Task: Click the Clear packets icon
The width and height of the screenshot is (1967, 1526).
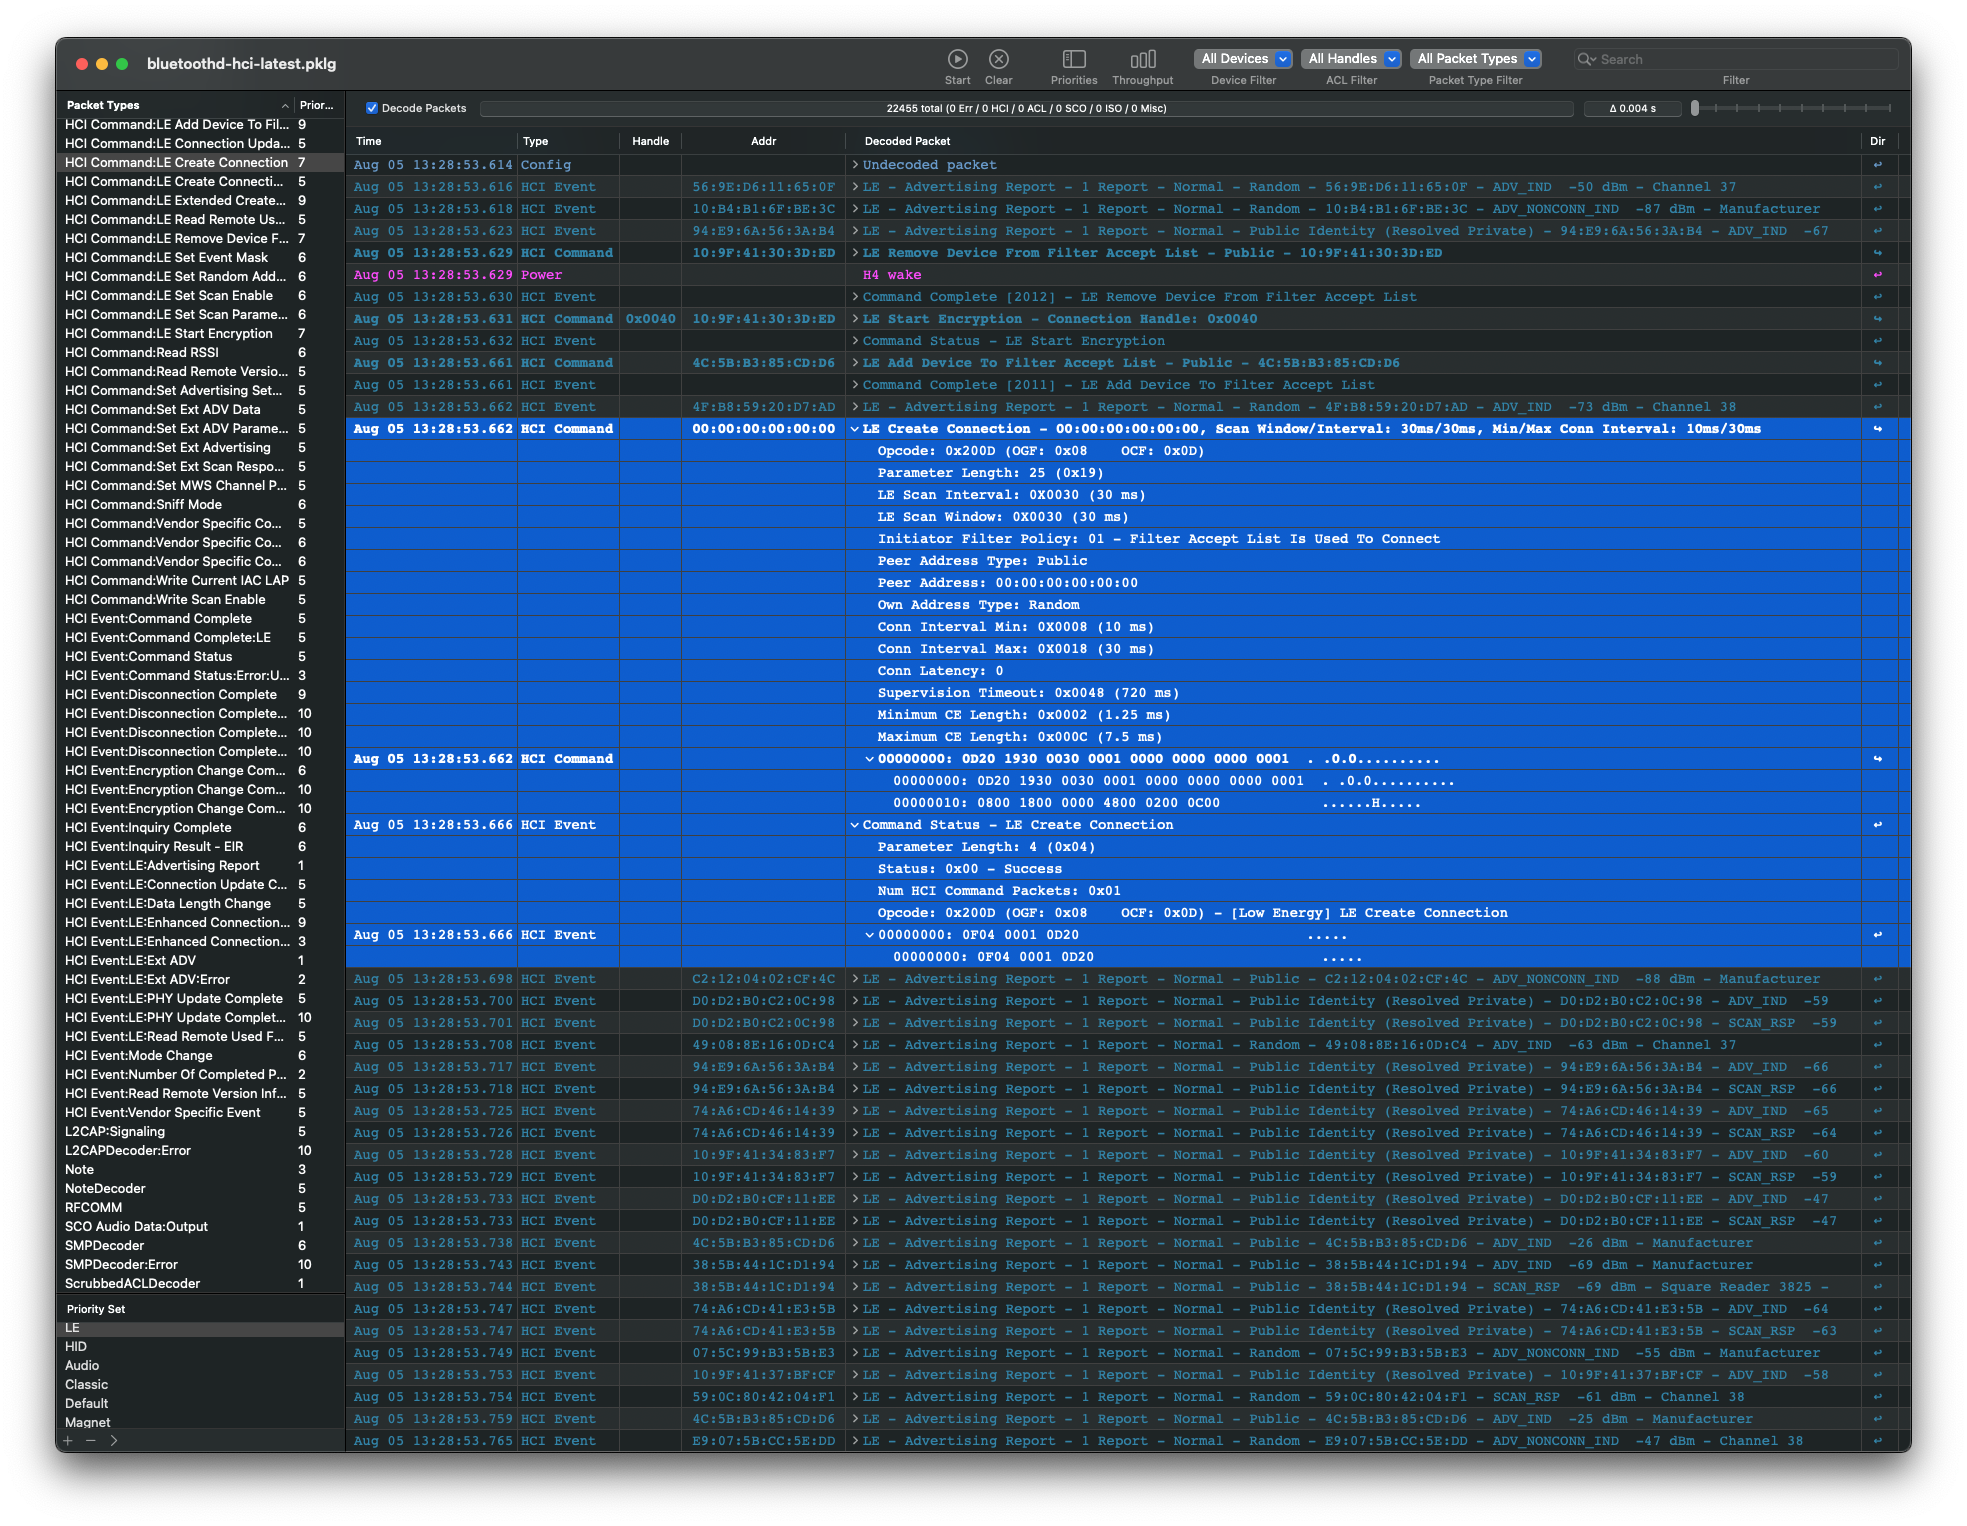Action: [998, 59]
